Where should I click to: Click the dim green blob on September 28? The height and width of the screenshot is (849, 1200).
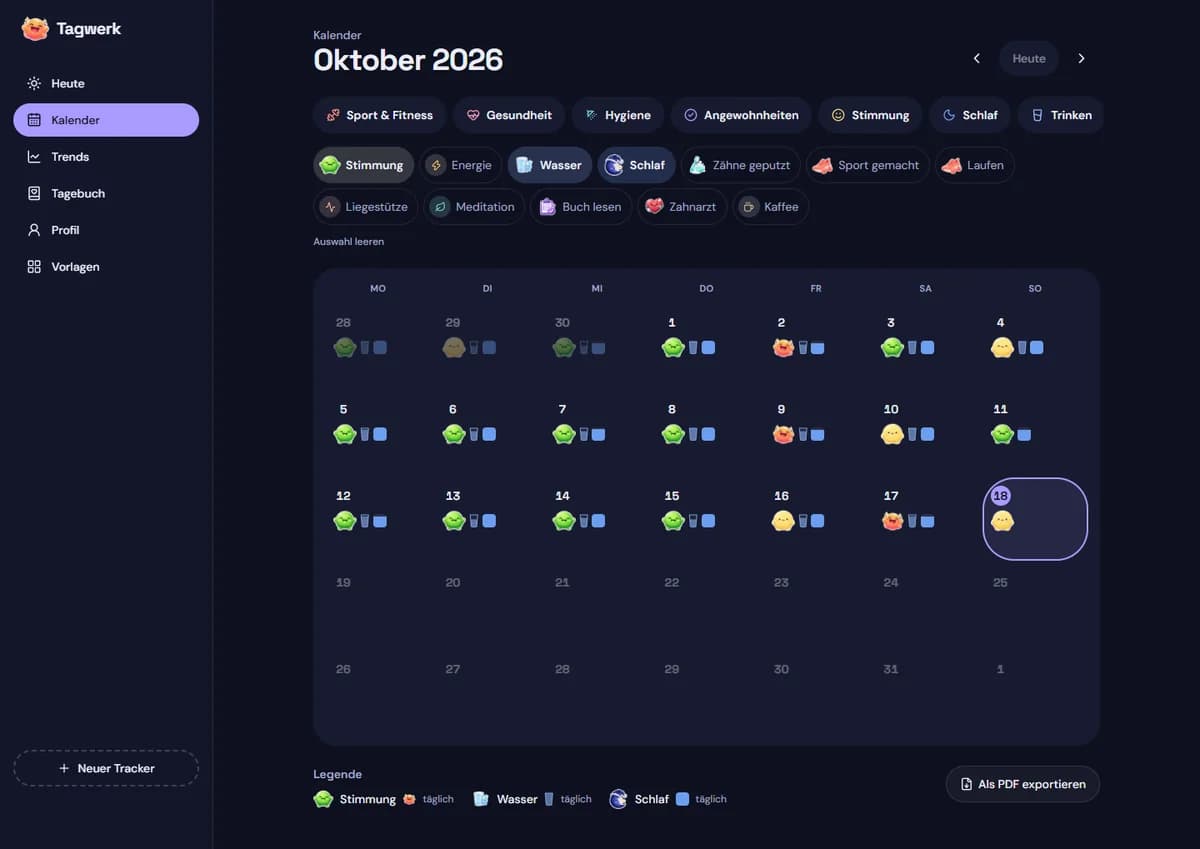[345, 347]
